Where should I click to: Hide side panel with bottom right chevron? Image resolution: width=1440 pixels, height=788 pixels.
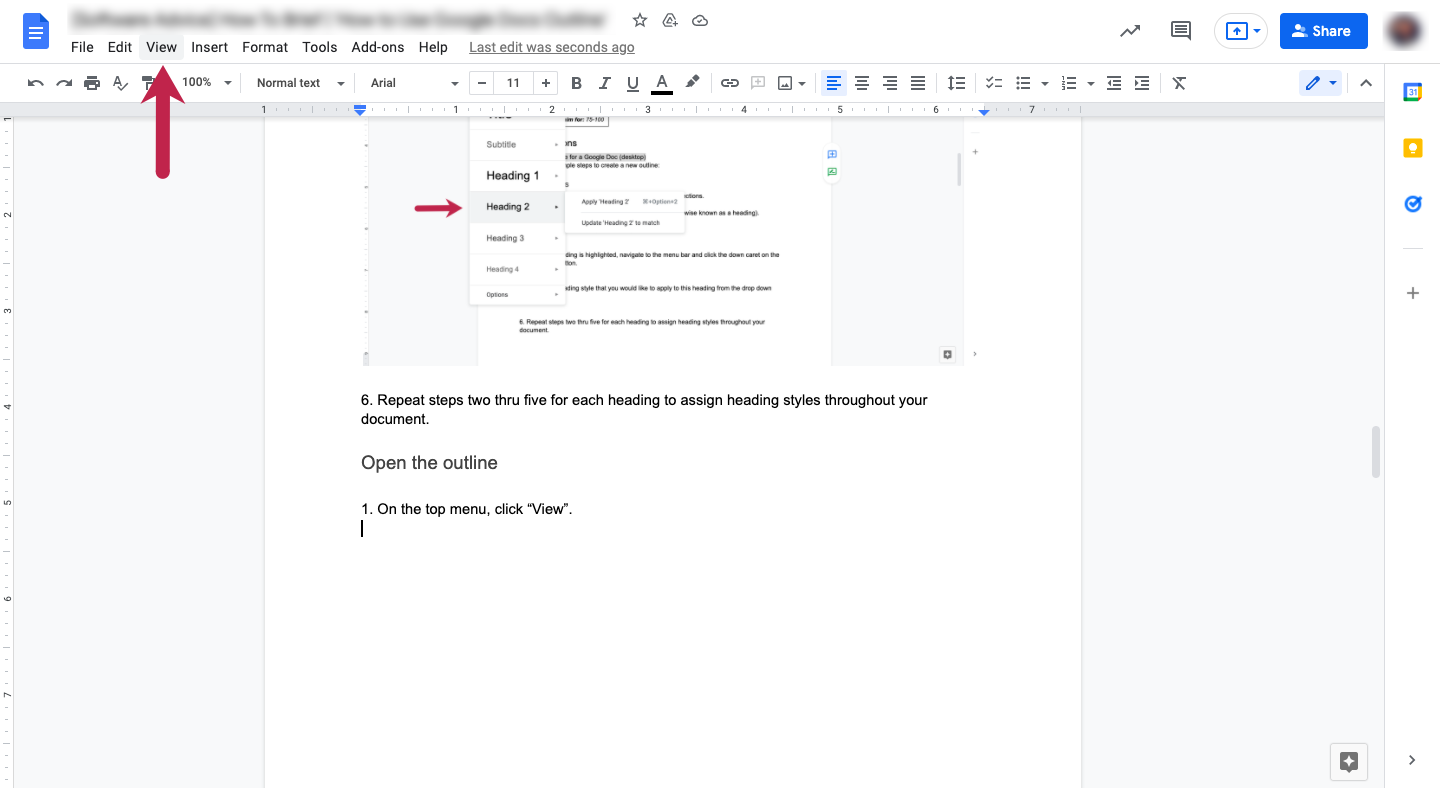point(1412,760)
